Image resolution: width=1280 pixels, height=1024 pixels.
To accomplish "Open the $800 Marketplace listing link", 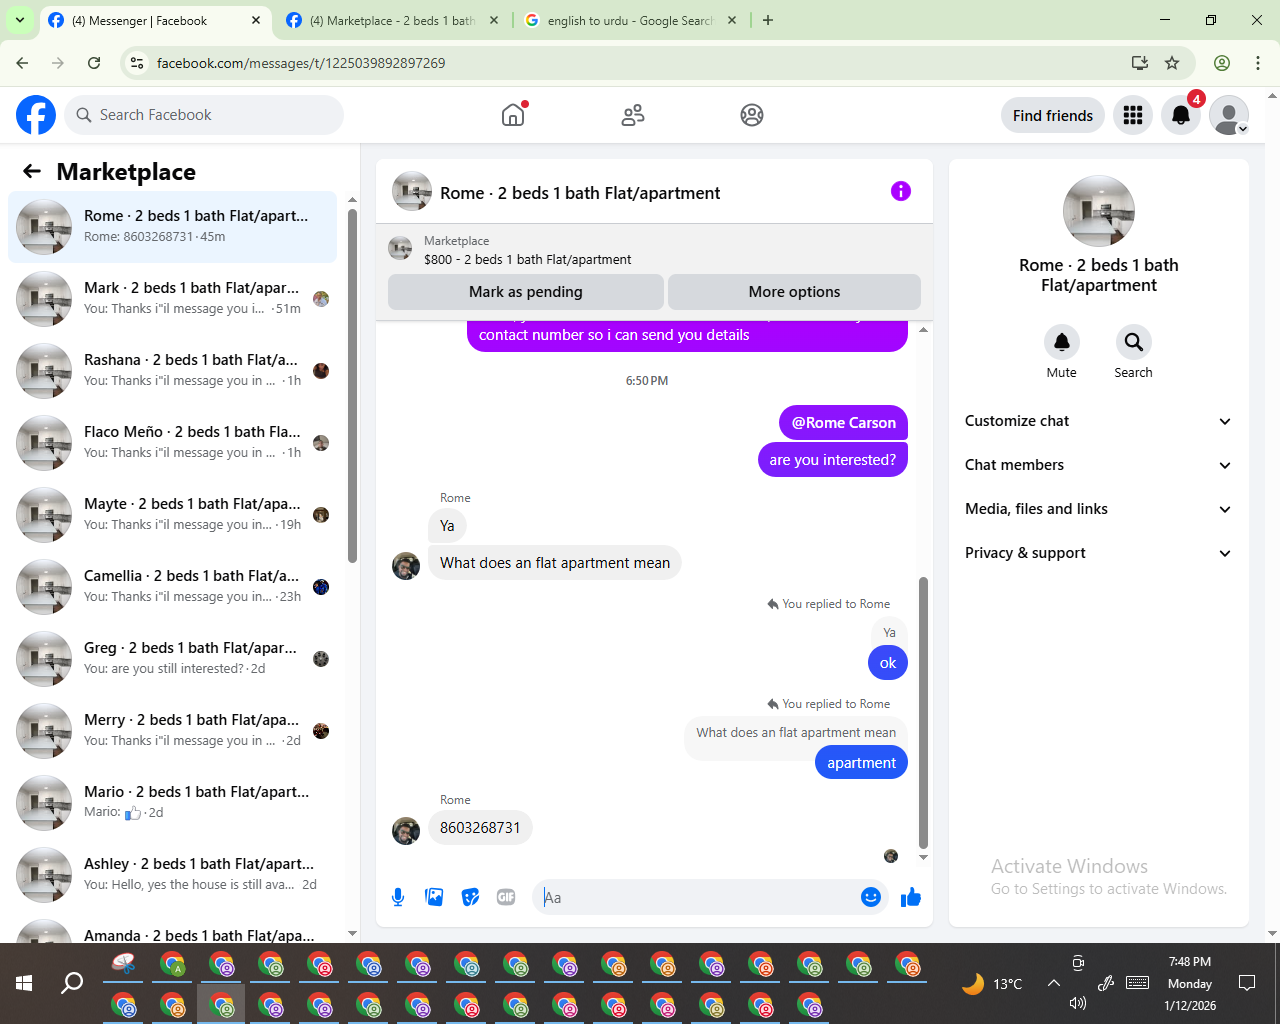I will [x=527, y=259].
